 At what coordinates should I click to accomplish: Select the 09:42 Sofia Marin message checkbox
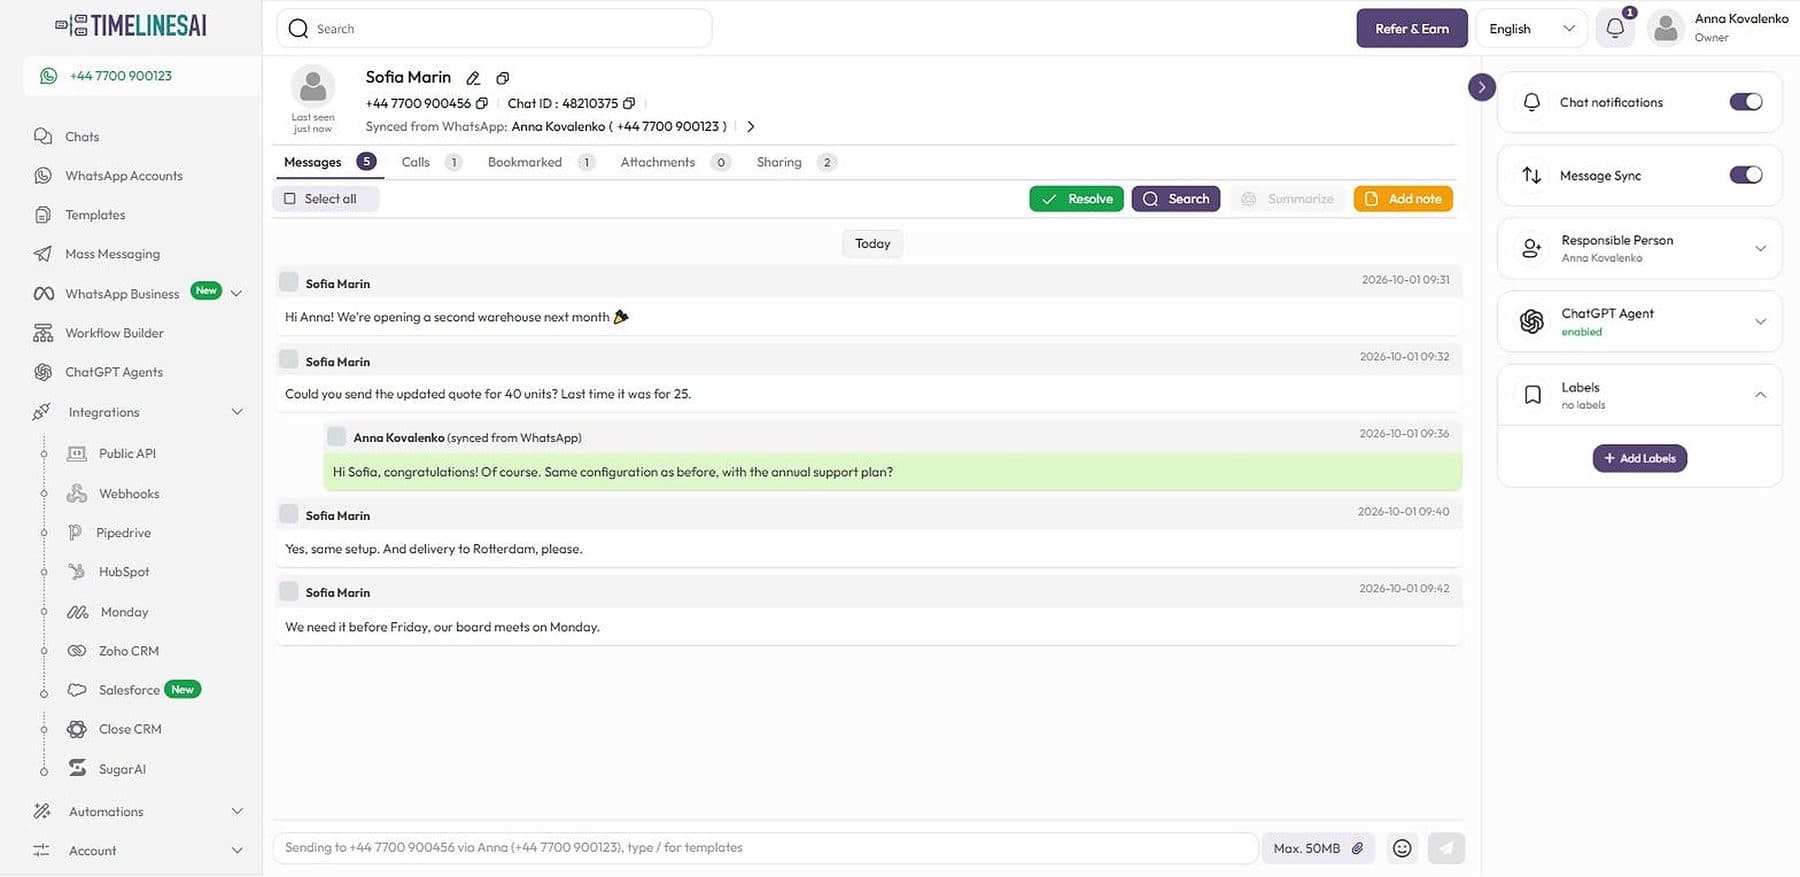(x=289, y=591)
